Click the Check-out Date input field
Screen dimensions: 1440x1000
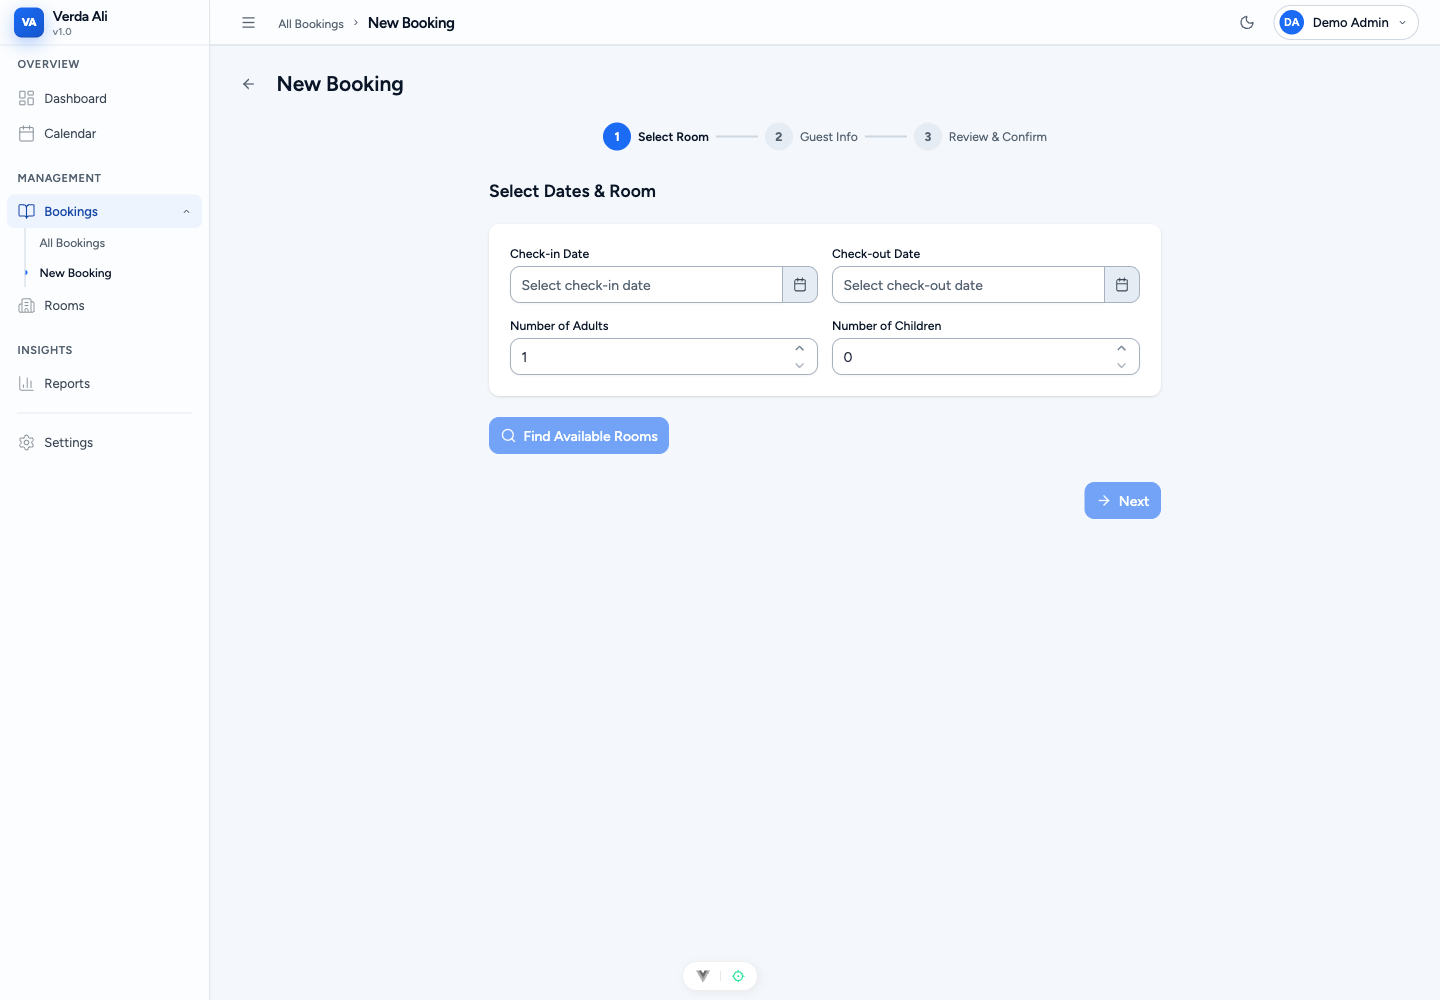[968, 285]
